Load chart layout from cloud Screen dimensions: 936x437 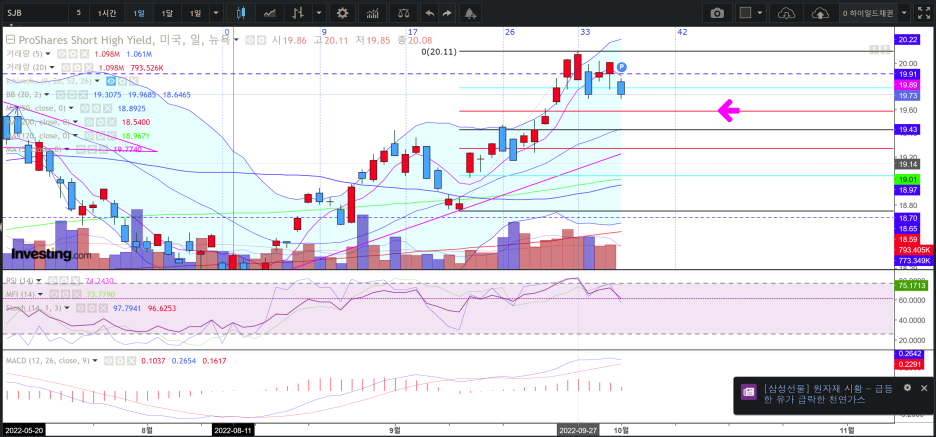[788, 13]
